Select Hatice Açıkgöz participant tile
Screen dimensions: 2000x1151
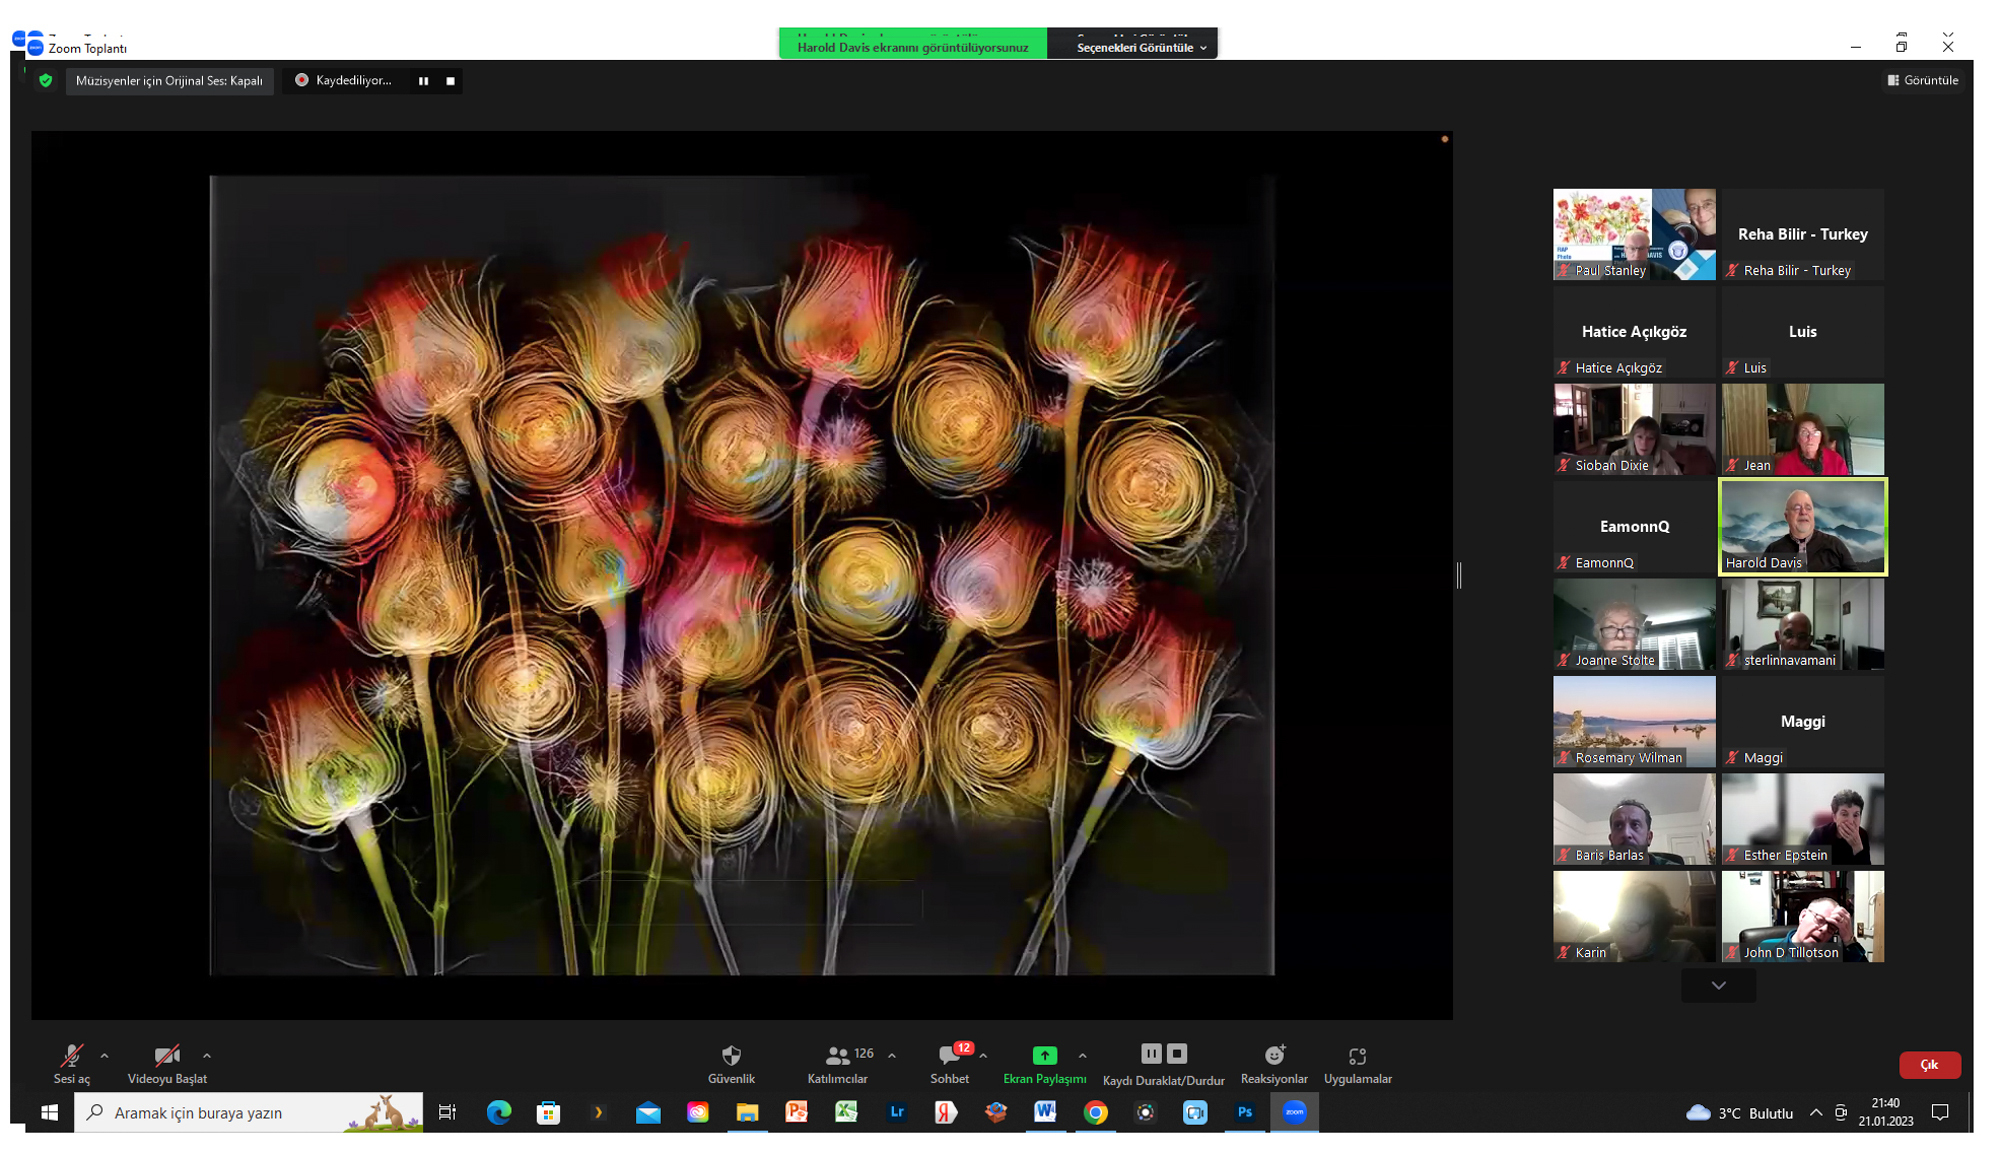(1634, 332)
